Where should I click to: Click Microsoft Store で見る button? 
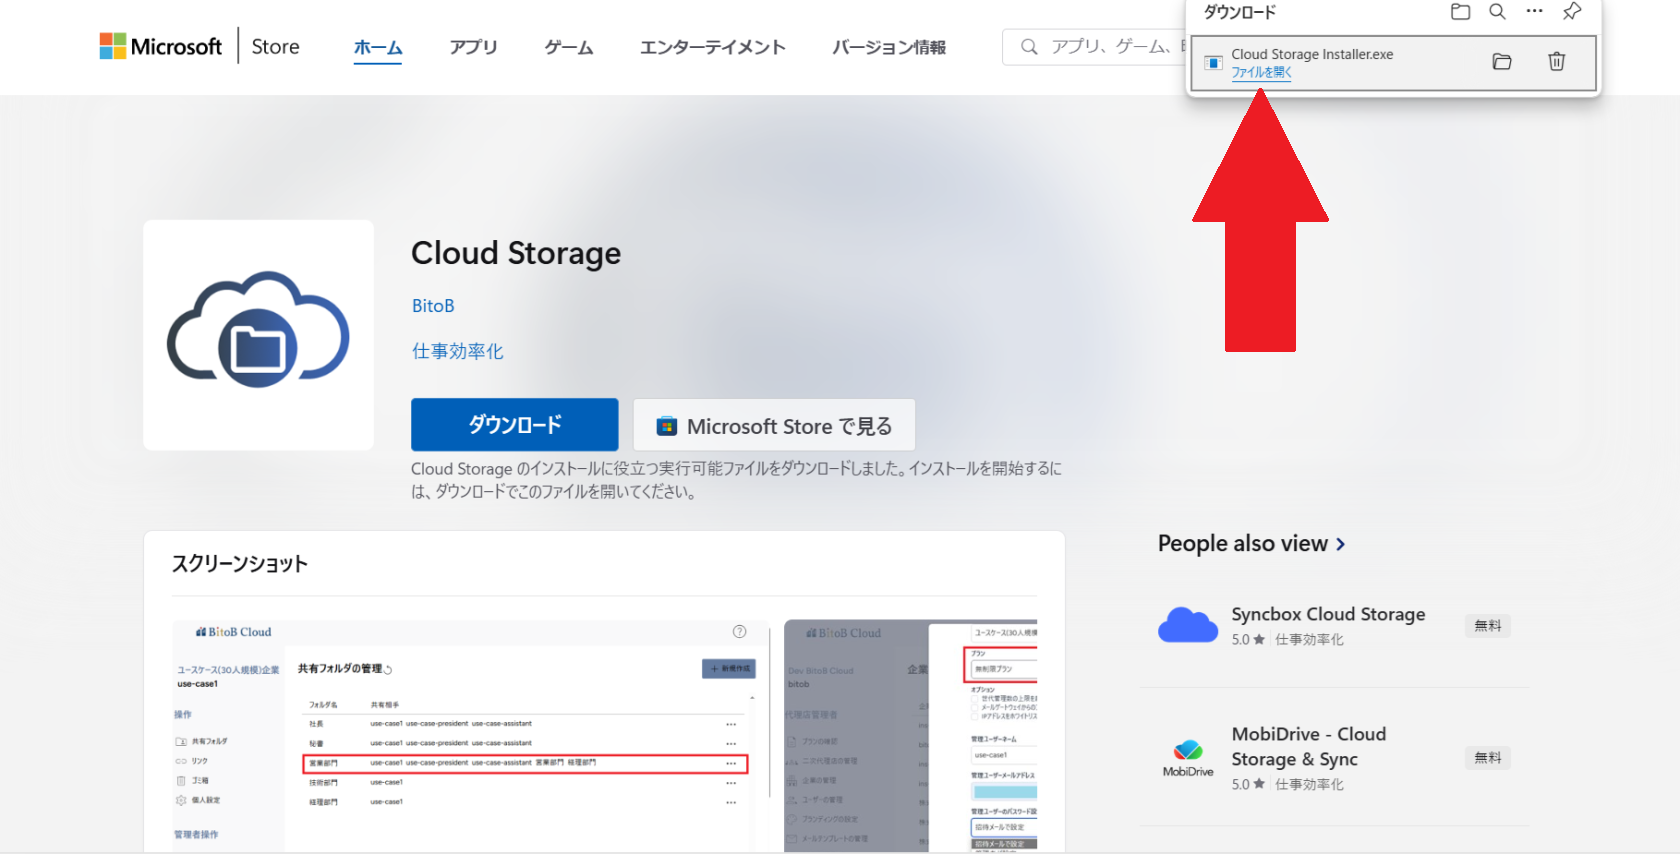[x=774, y=426]
